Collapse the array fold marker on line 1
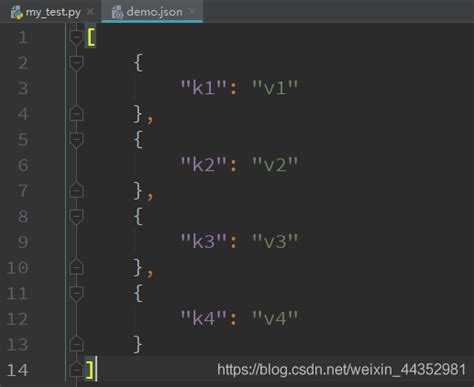The height and width of the screenshot is (387, 474). click(x=76, y=37)
